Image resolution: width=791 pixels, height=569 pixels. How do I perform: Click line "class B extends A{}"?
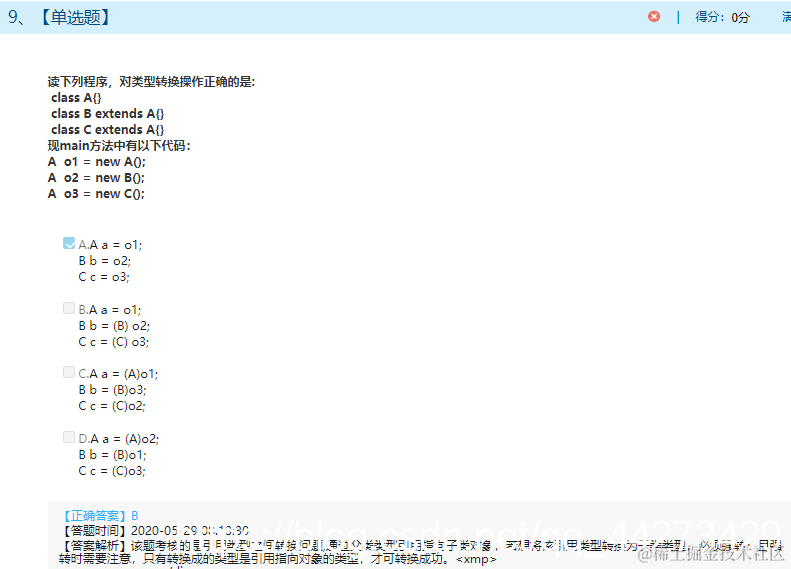point(107,113)
